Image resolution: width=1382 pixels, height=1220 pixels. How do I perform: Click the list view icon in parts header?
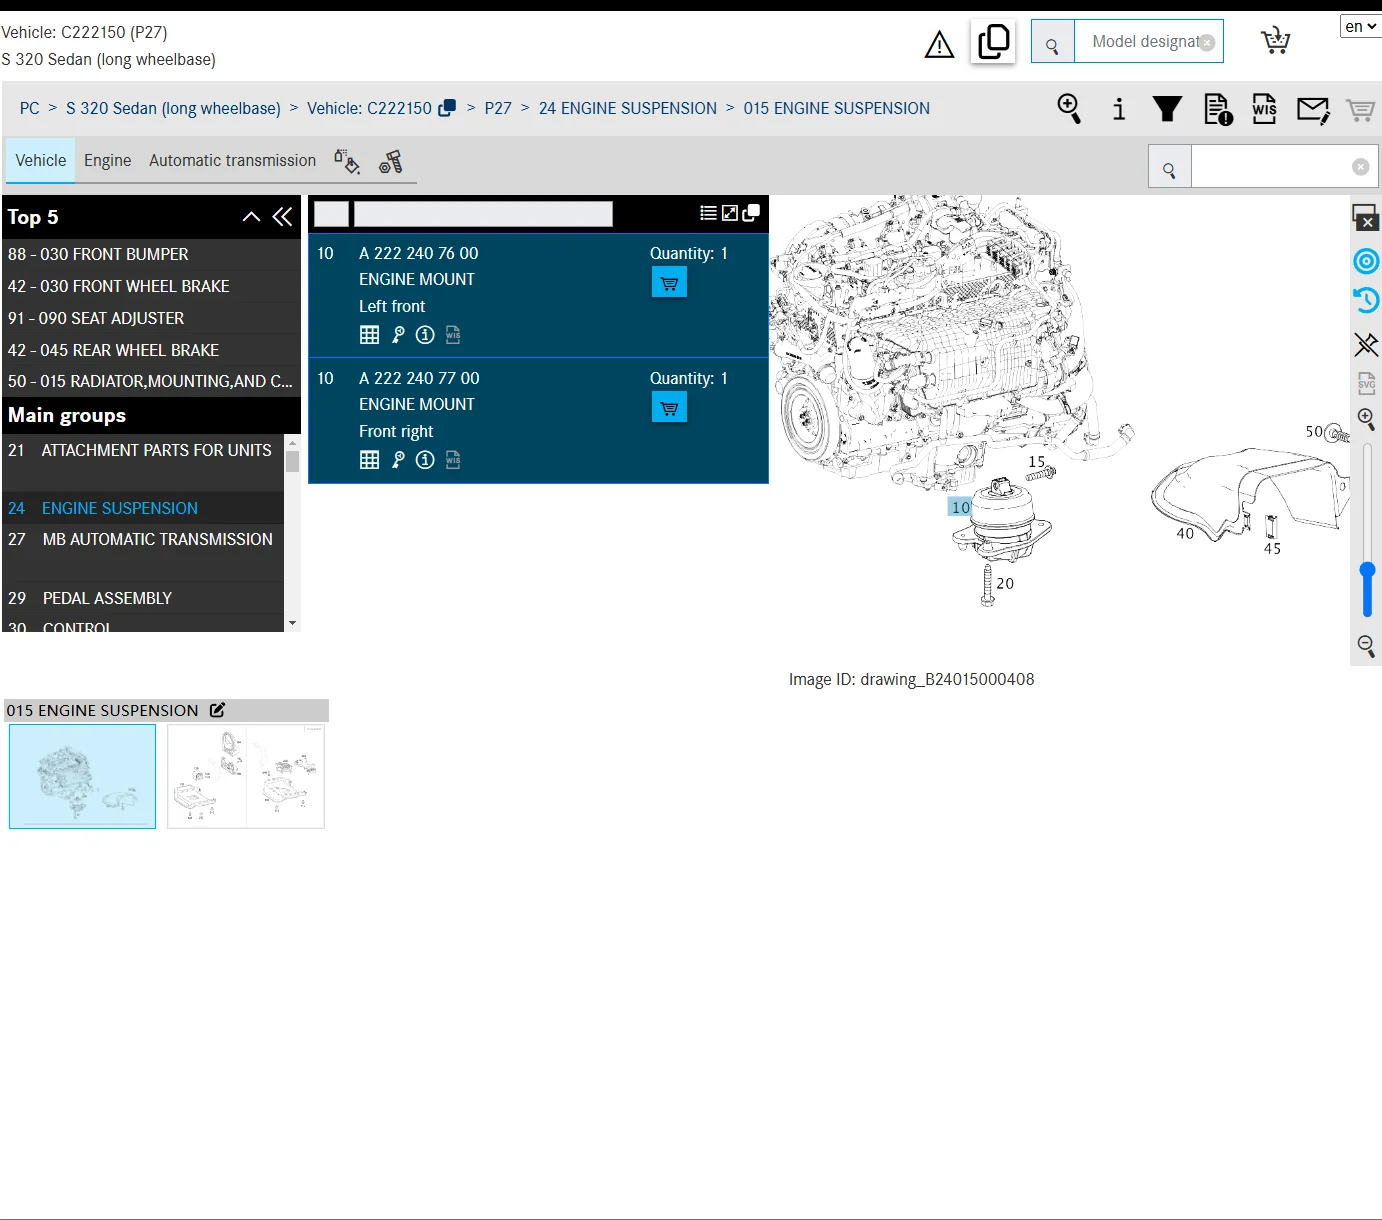708,213
